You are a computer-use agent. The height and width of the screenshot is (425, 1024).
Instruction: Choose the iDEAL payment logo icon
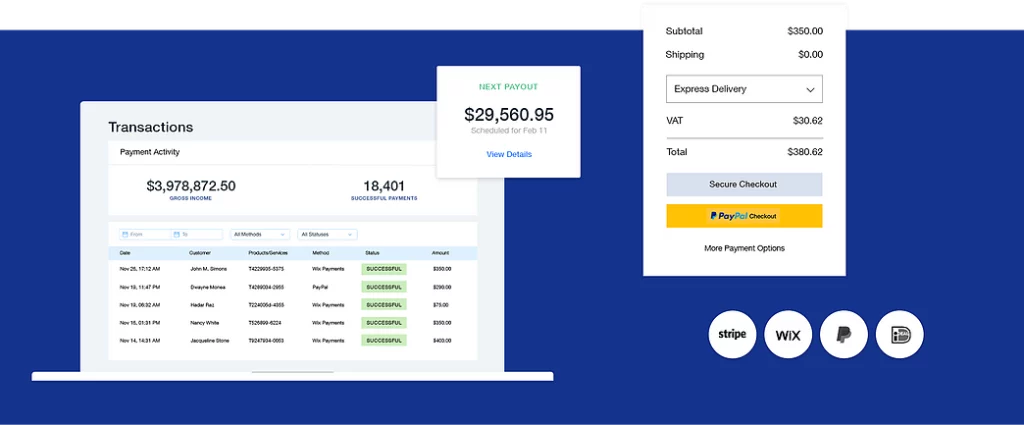899,335
